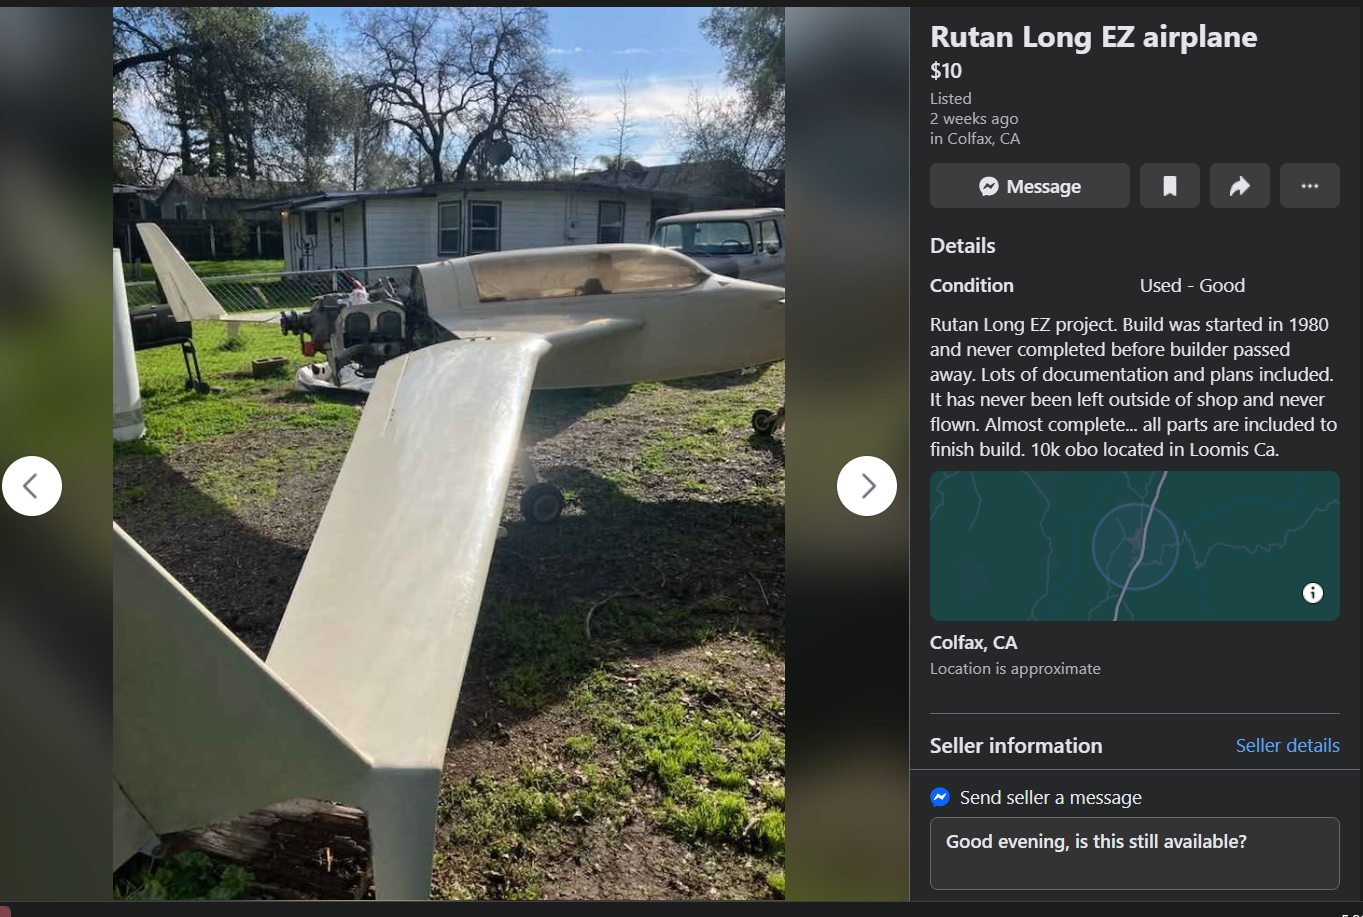Click the Messenger icon beside Send seller a message
This screenshot has width=1363, height=917.
click(x=940, y=797)
